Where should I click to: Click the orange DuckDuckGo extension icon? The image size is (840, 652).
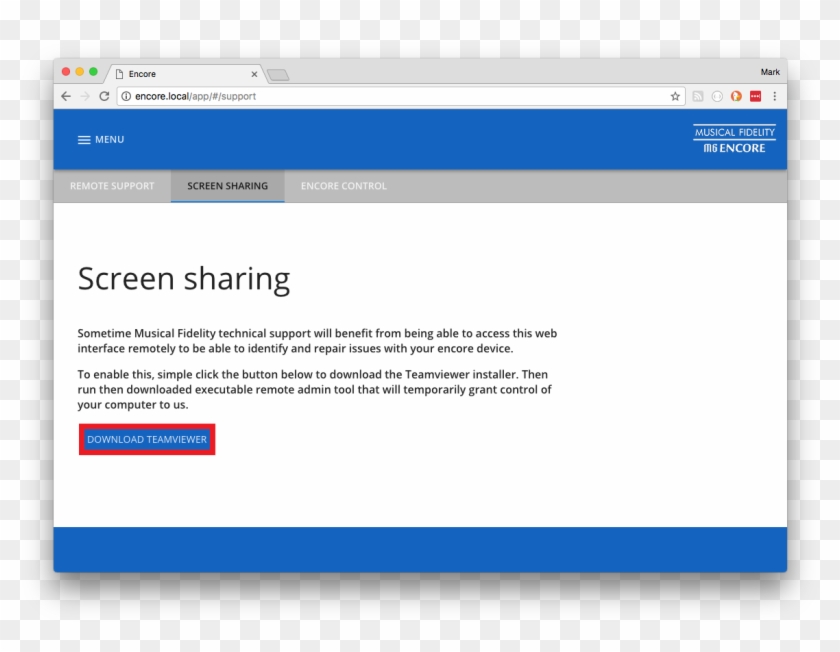tap(736, 97)
